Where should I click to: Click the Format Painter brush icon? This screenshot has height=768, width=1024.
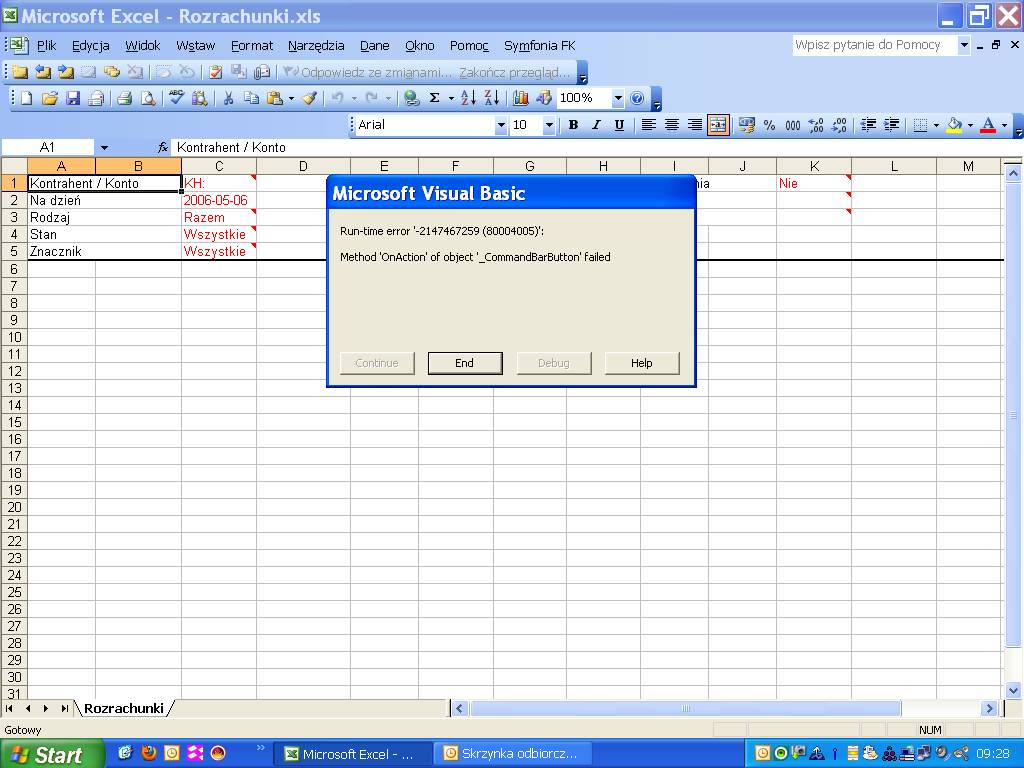pos(310,99)
